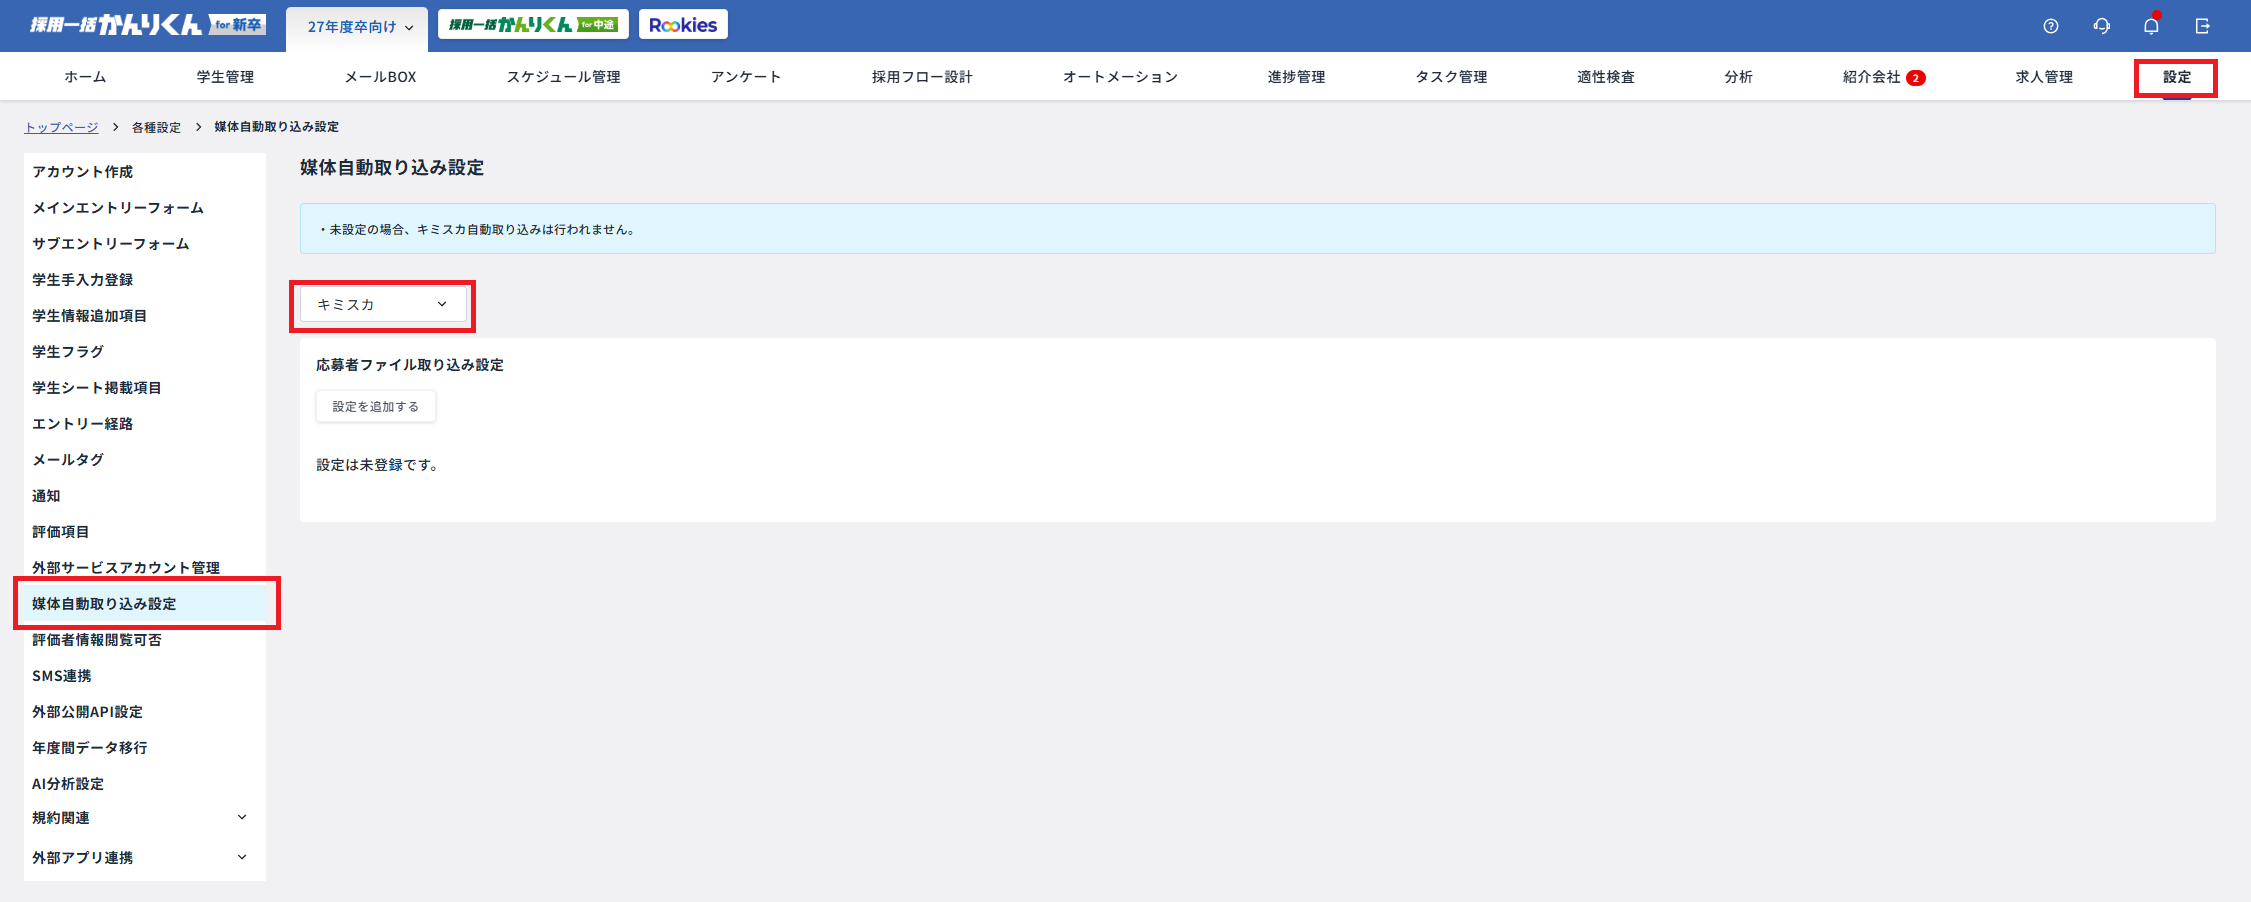The height and width of the screenshot is (902, 2251).
Task: Open the Rookies service
Action: pos(683,24)
